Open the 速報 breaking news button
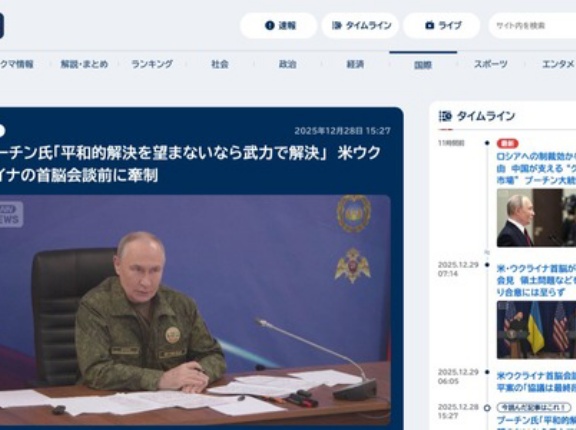576x430 pixels. point(278,26)
